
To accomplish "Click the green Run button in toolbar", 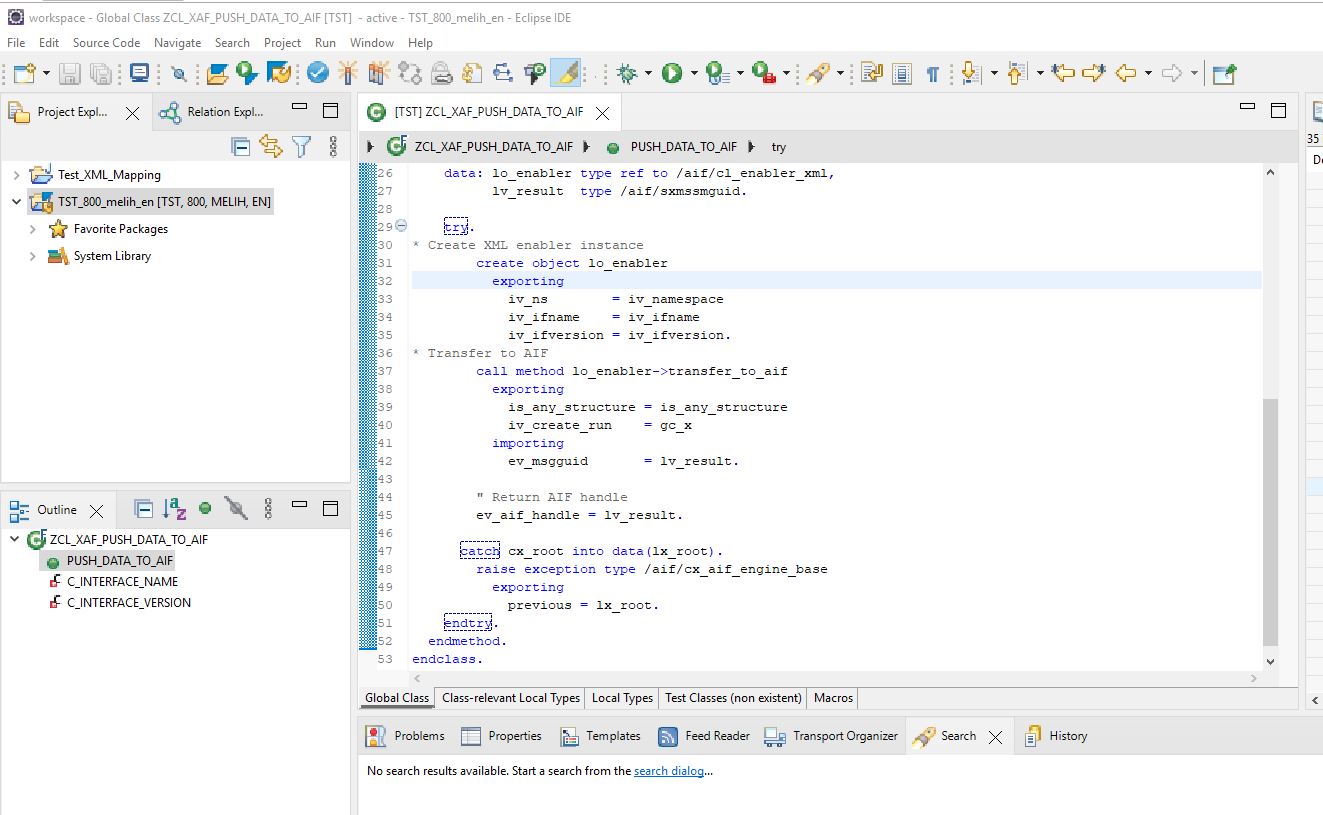I will point(671,73).
